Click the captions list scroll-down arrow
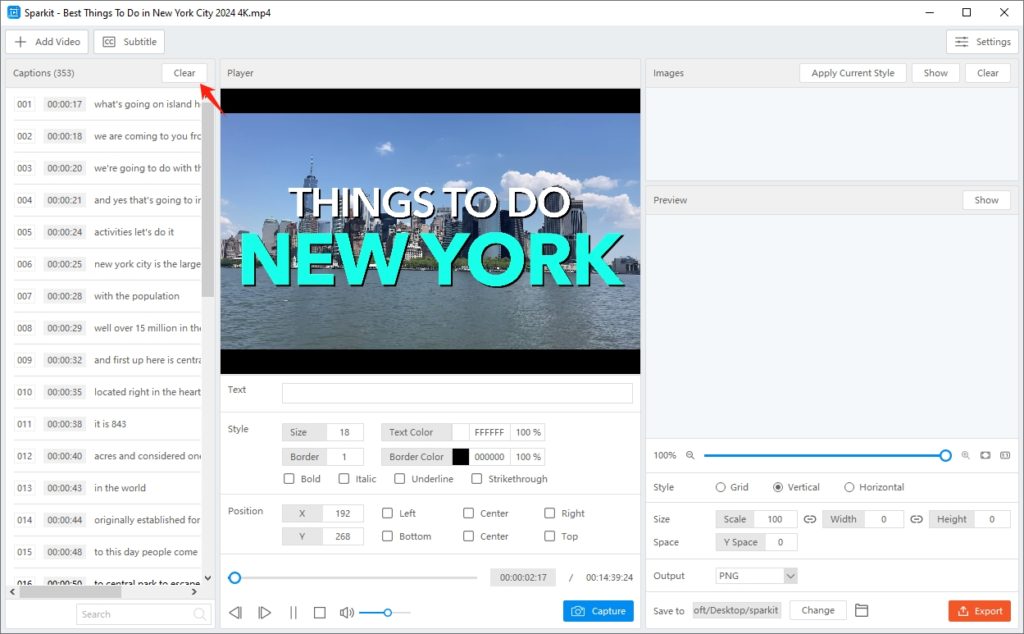Viewport: 1024px width, 634px height. coord(208,578)
